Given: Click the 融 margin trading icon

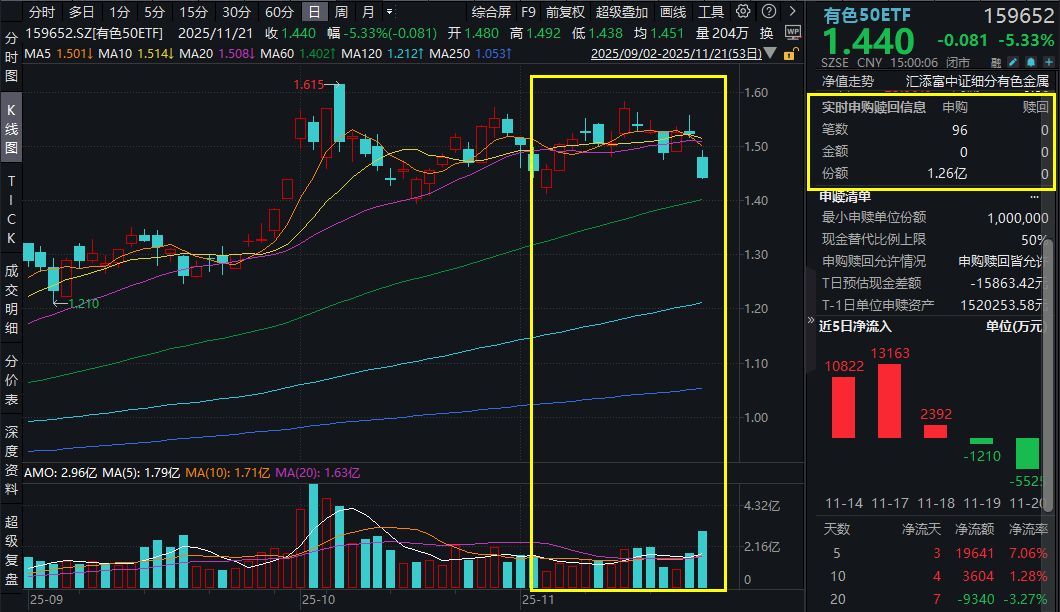Looking at the screenshot, I should (x=996, y=62).
